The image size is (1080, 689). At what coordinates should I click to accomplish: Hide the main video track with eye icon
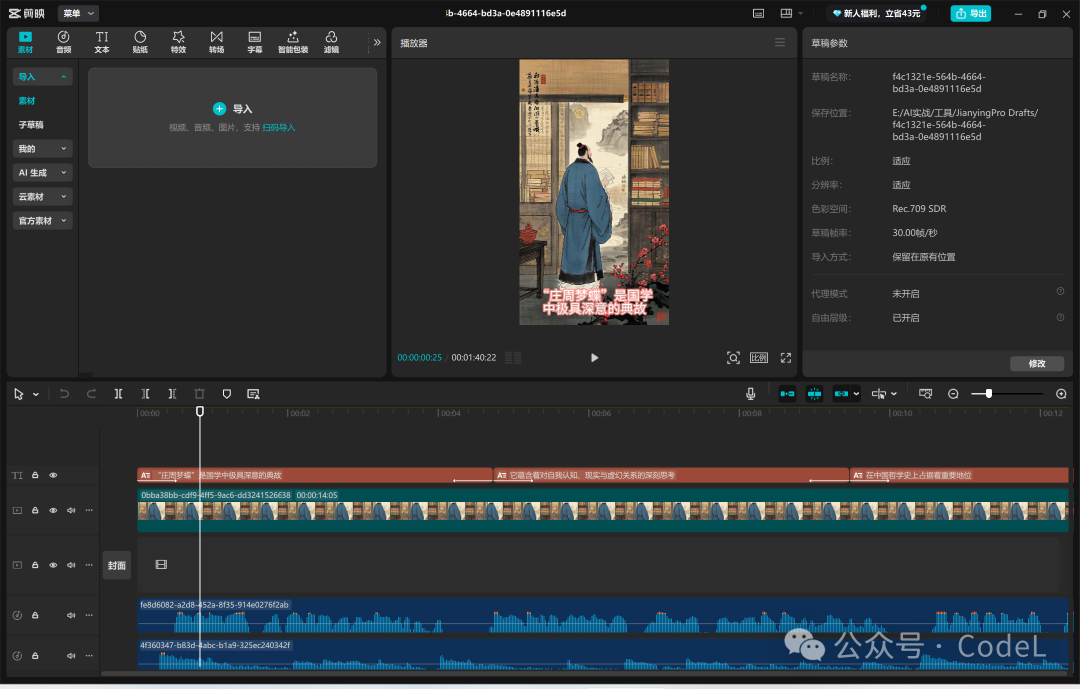click(53, 511)
